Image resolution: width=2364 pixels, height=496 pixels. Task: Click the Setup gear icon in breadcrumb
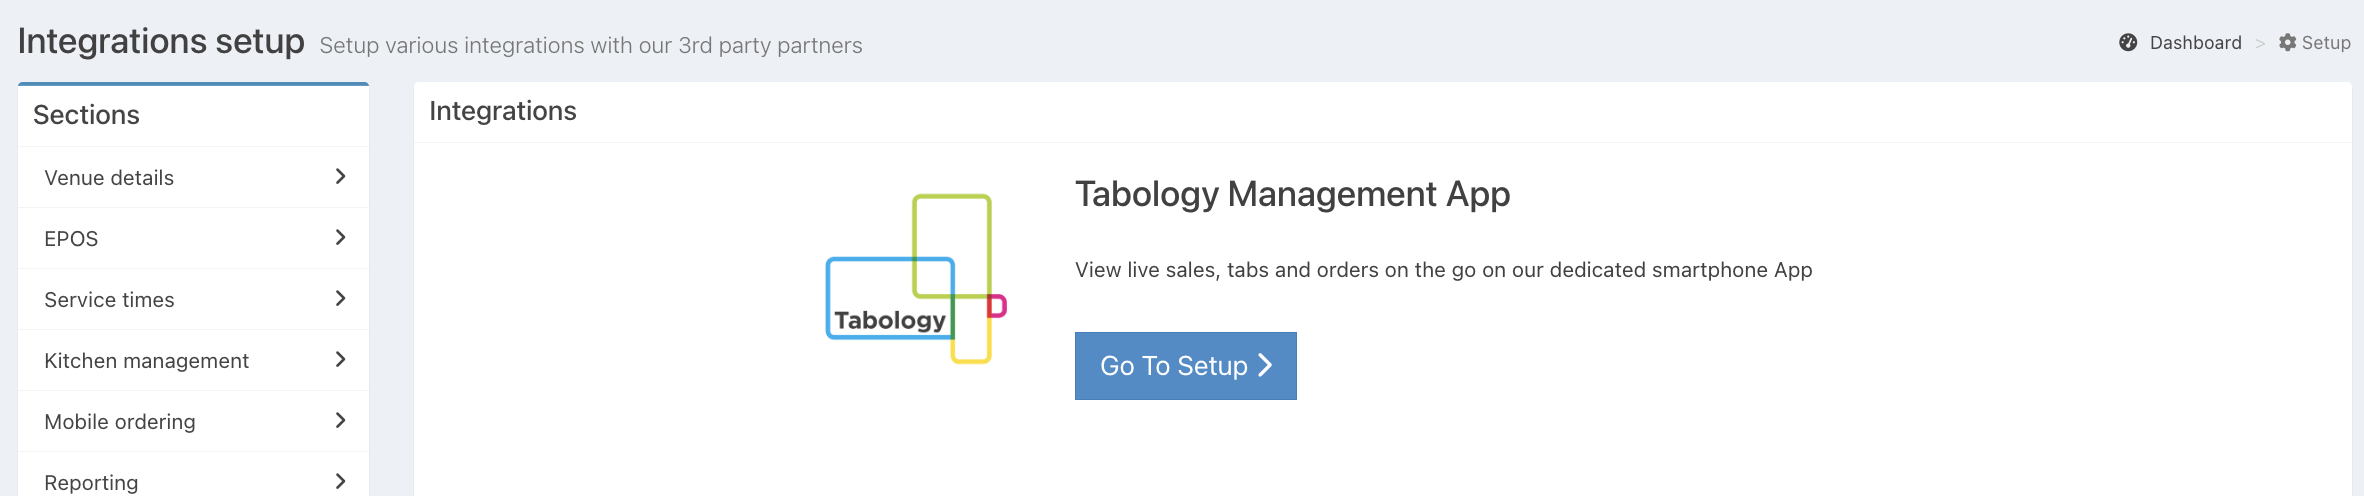(2287, 43)
